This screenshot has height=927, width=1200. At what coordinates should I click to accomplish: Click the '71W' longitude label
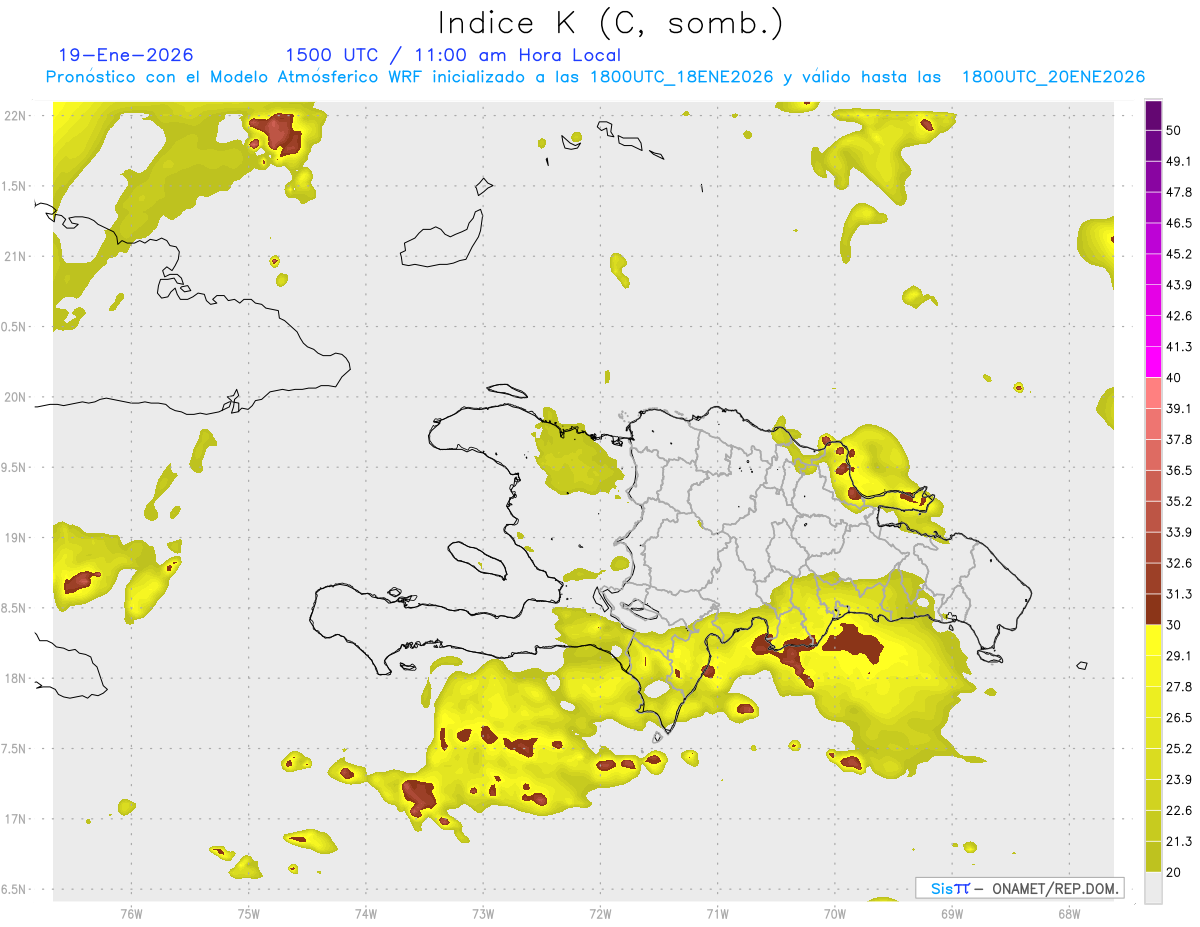(717, 914)
